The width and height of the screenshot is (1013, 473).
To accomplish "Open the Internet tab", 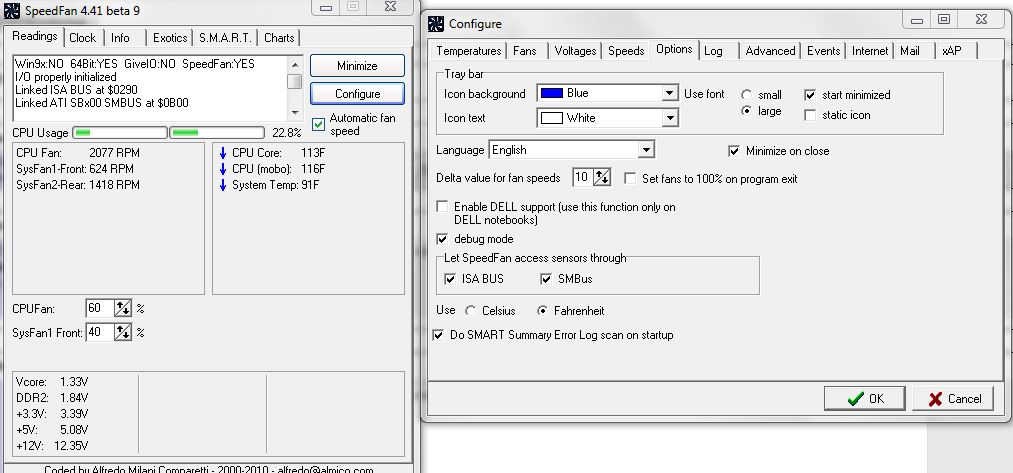I will click(x=870, y=51).
